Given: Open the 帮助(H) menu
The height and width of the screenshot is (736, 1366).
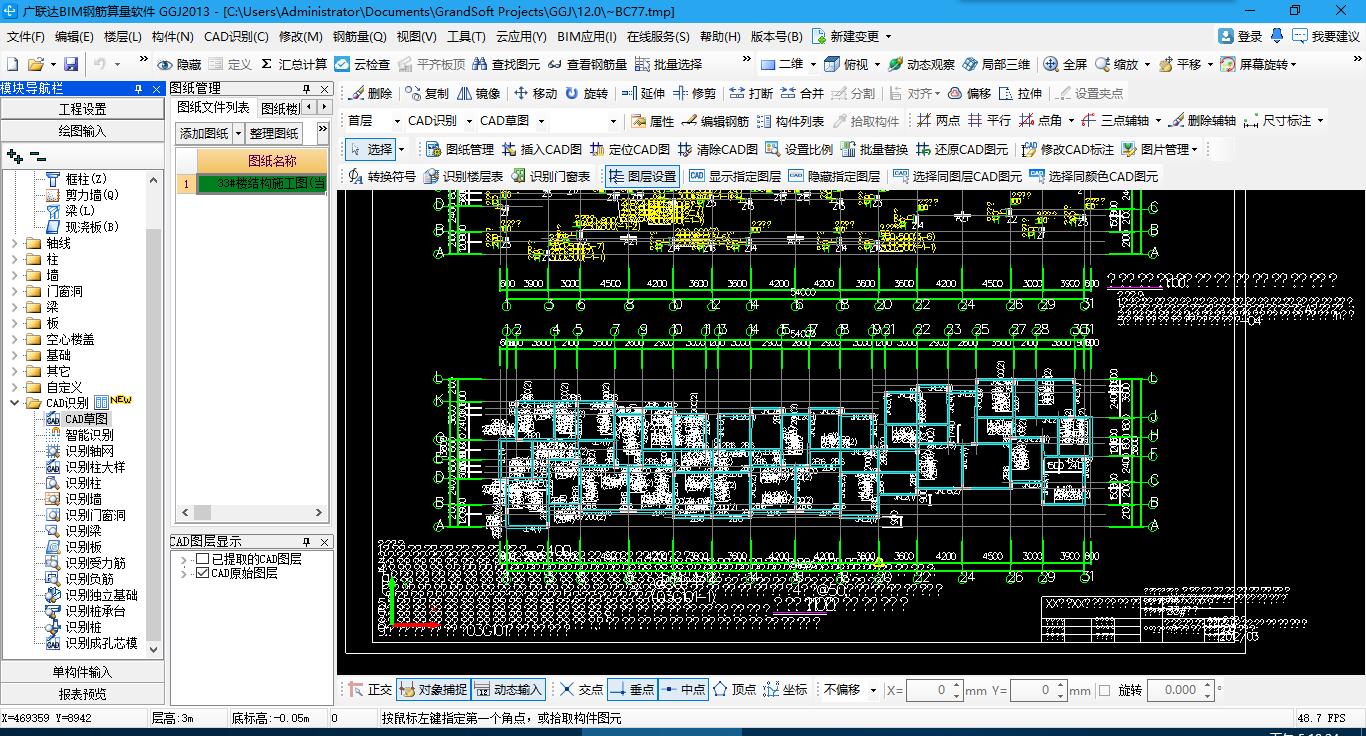Looking at the screenshot, I should pos(720,36).
